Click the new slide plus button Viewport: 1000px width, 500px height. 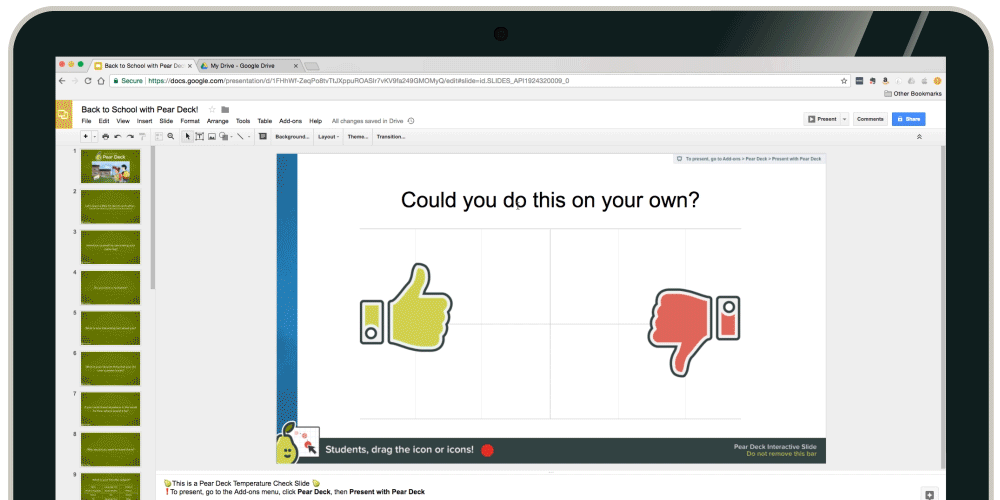click(85, 136)
